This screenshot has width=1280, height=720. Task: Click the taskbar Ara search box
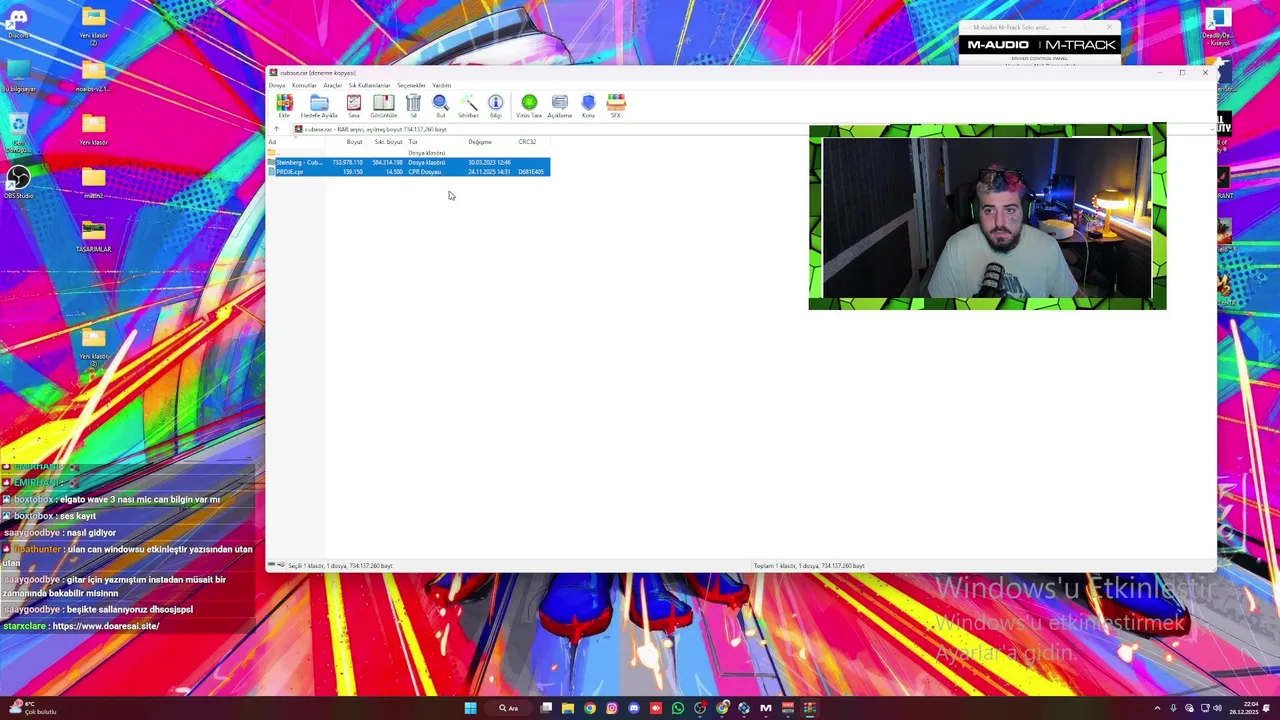pyautogui.click(x=510, y=708)
